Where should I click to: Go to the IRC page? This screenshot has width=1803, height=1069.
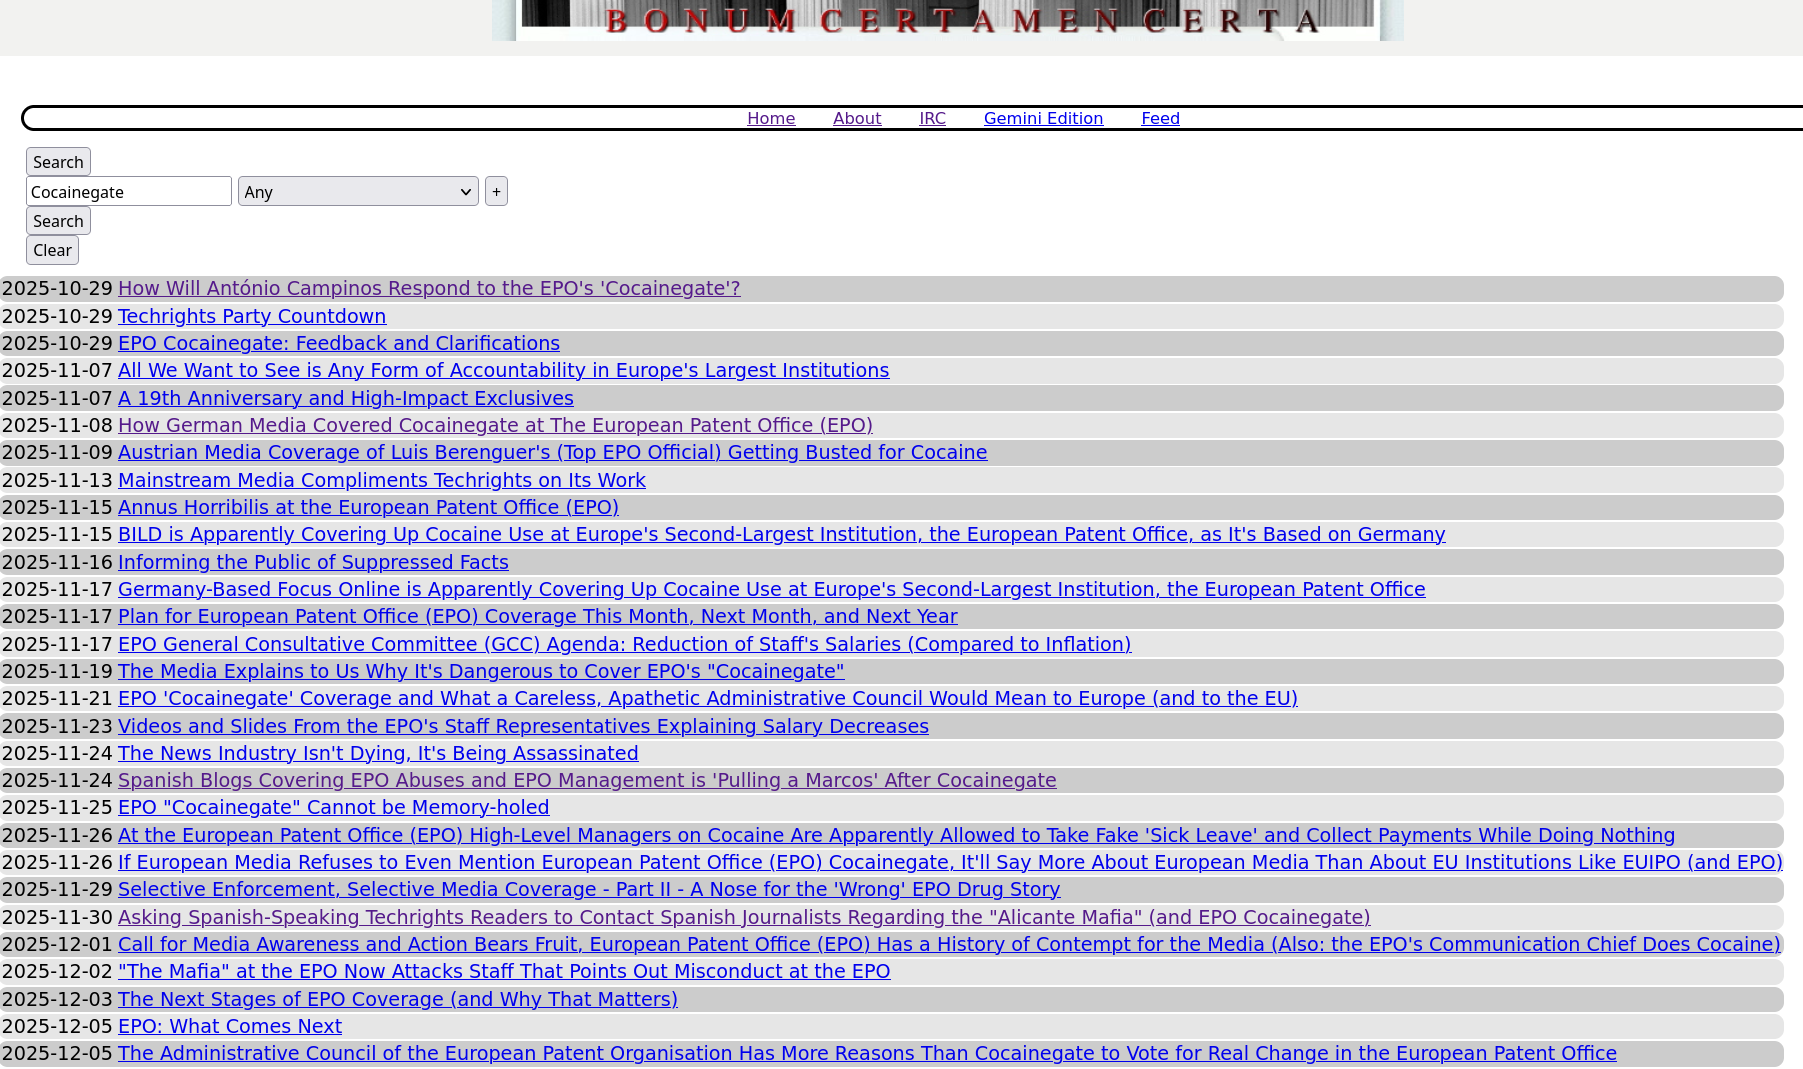(x=932, y=118)
